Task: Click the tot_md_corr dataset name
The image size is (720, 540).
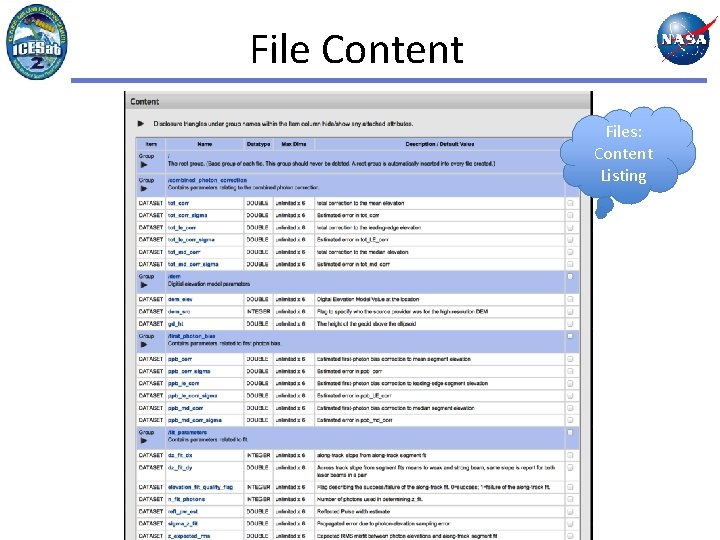Action: [184, 252]
